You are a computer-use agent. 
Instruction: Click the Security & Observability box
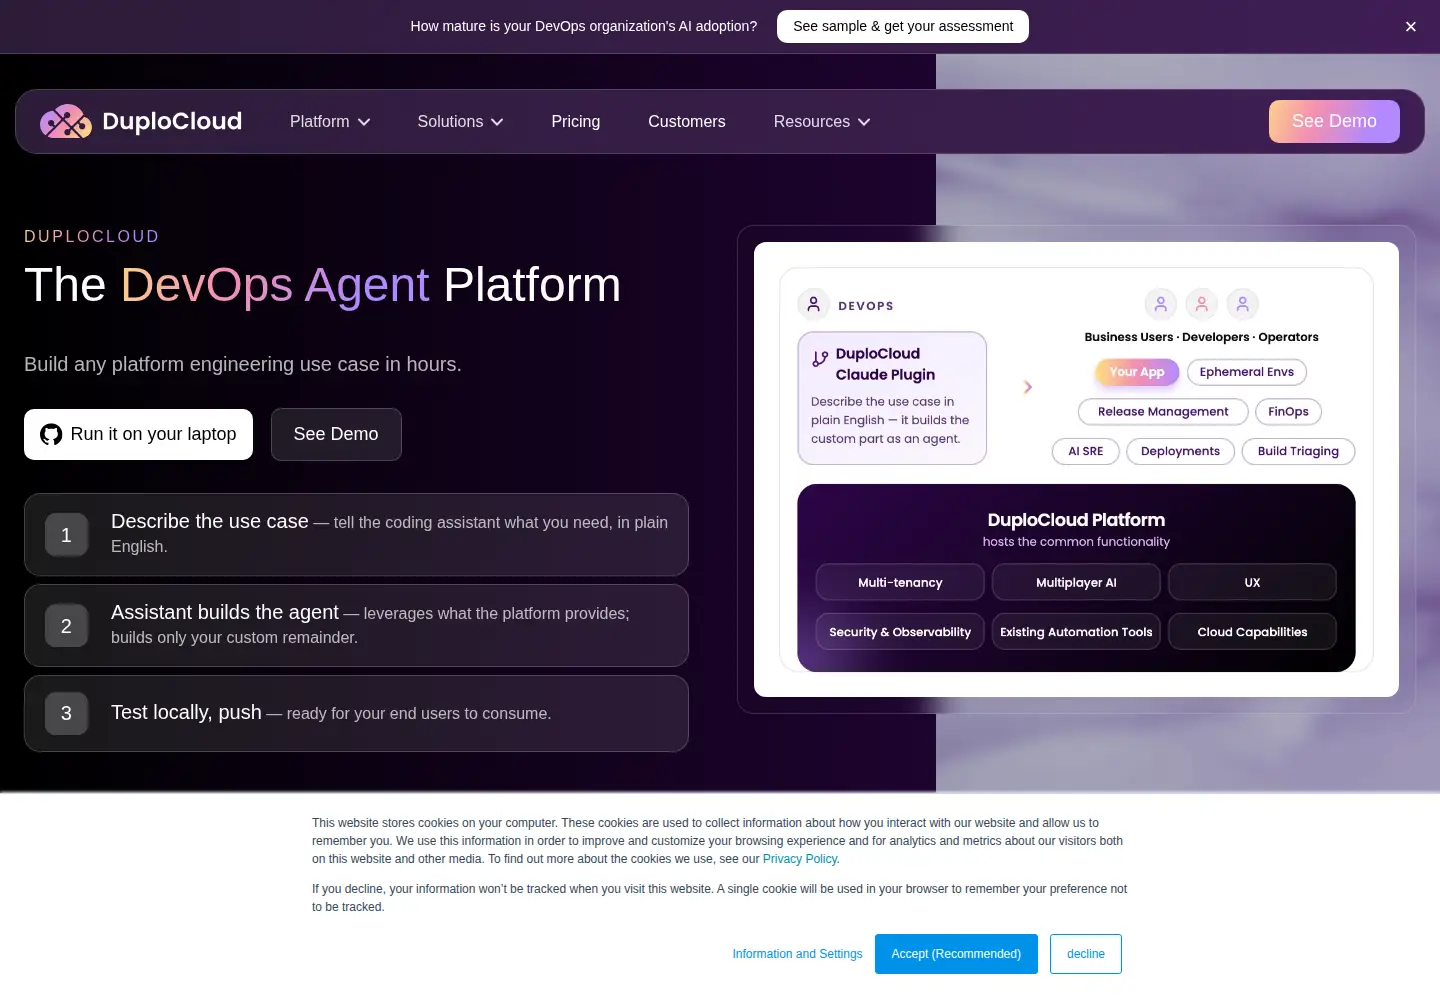[900, 632]
